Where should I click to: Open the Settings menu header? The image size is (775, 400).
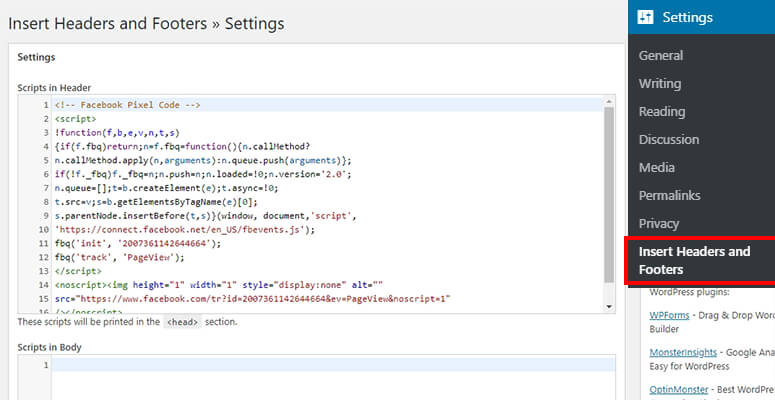click(701, 17)
